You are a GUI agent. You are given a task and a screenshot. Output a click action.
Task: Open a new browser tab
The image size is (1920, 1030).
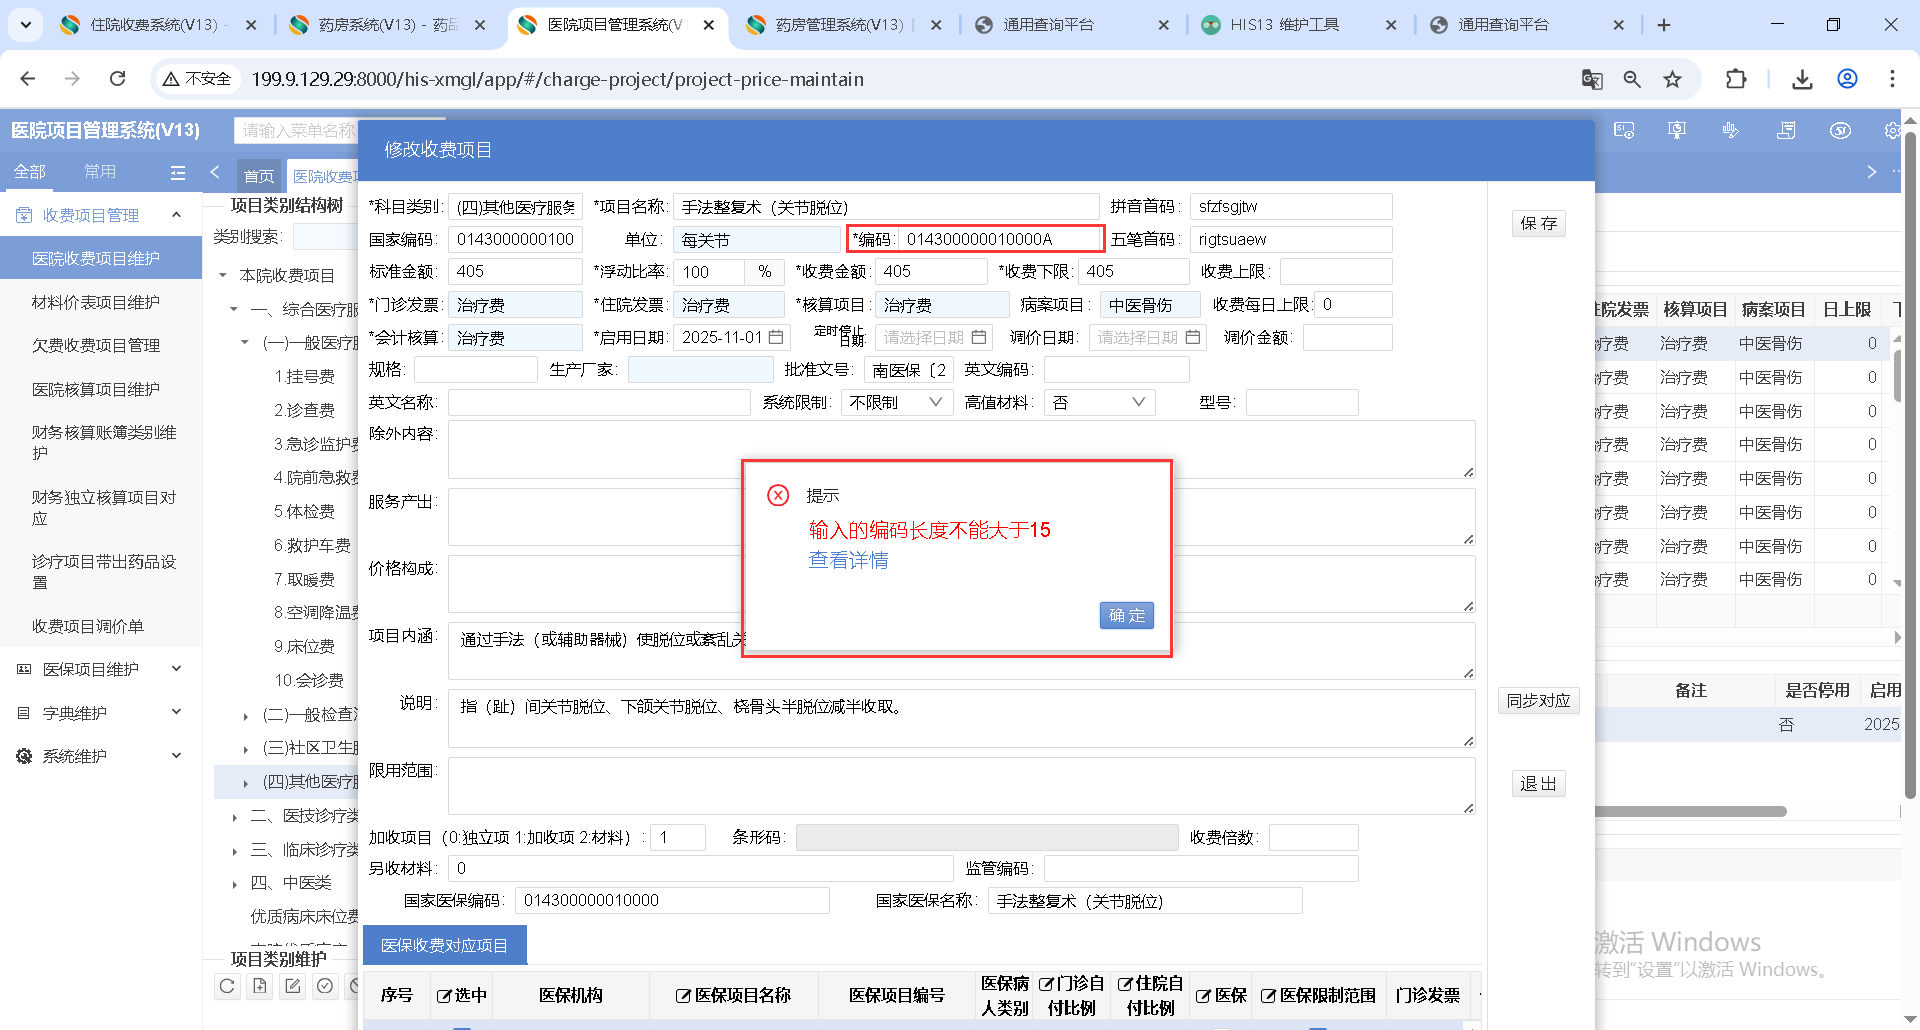click(1664, 25)
